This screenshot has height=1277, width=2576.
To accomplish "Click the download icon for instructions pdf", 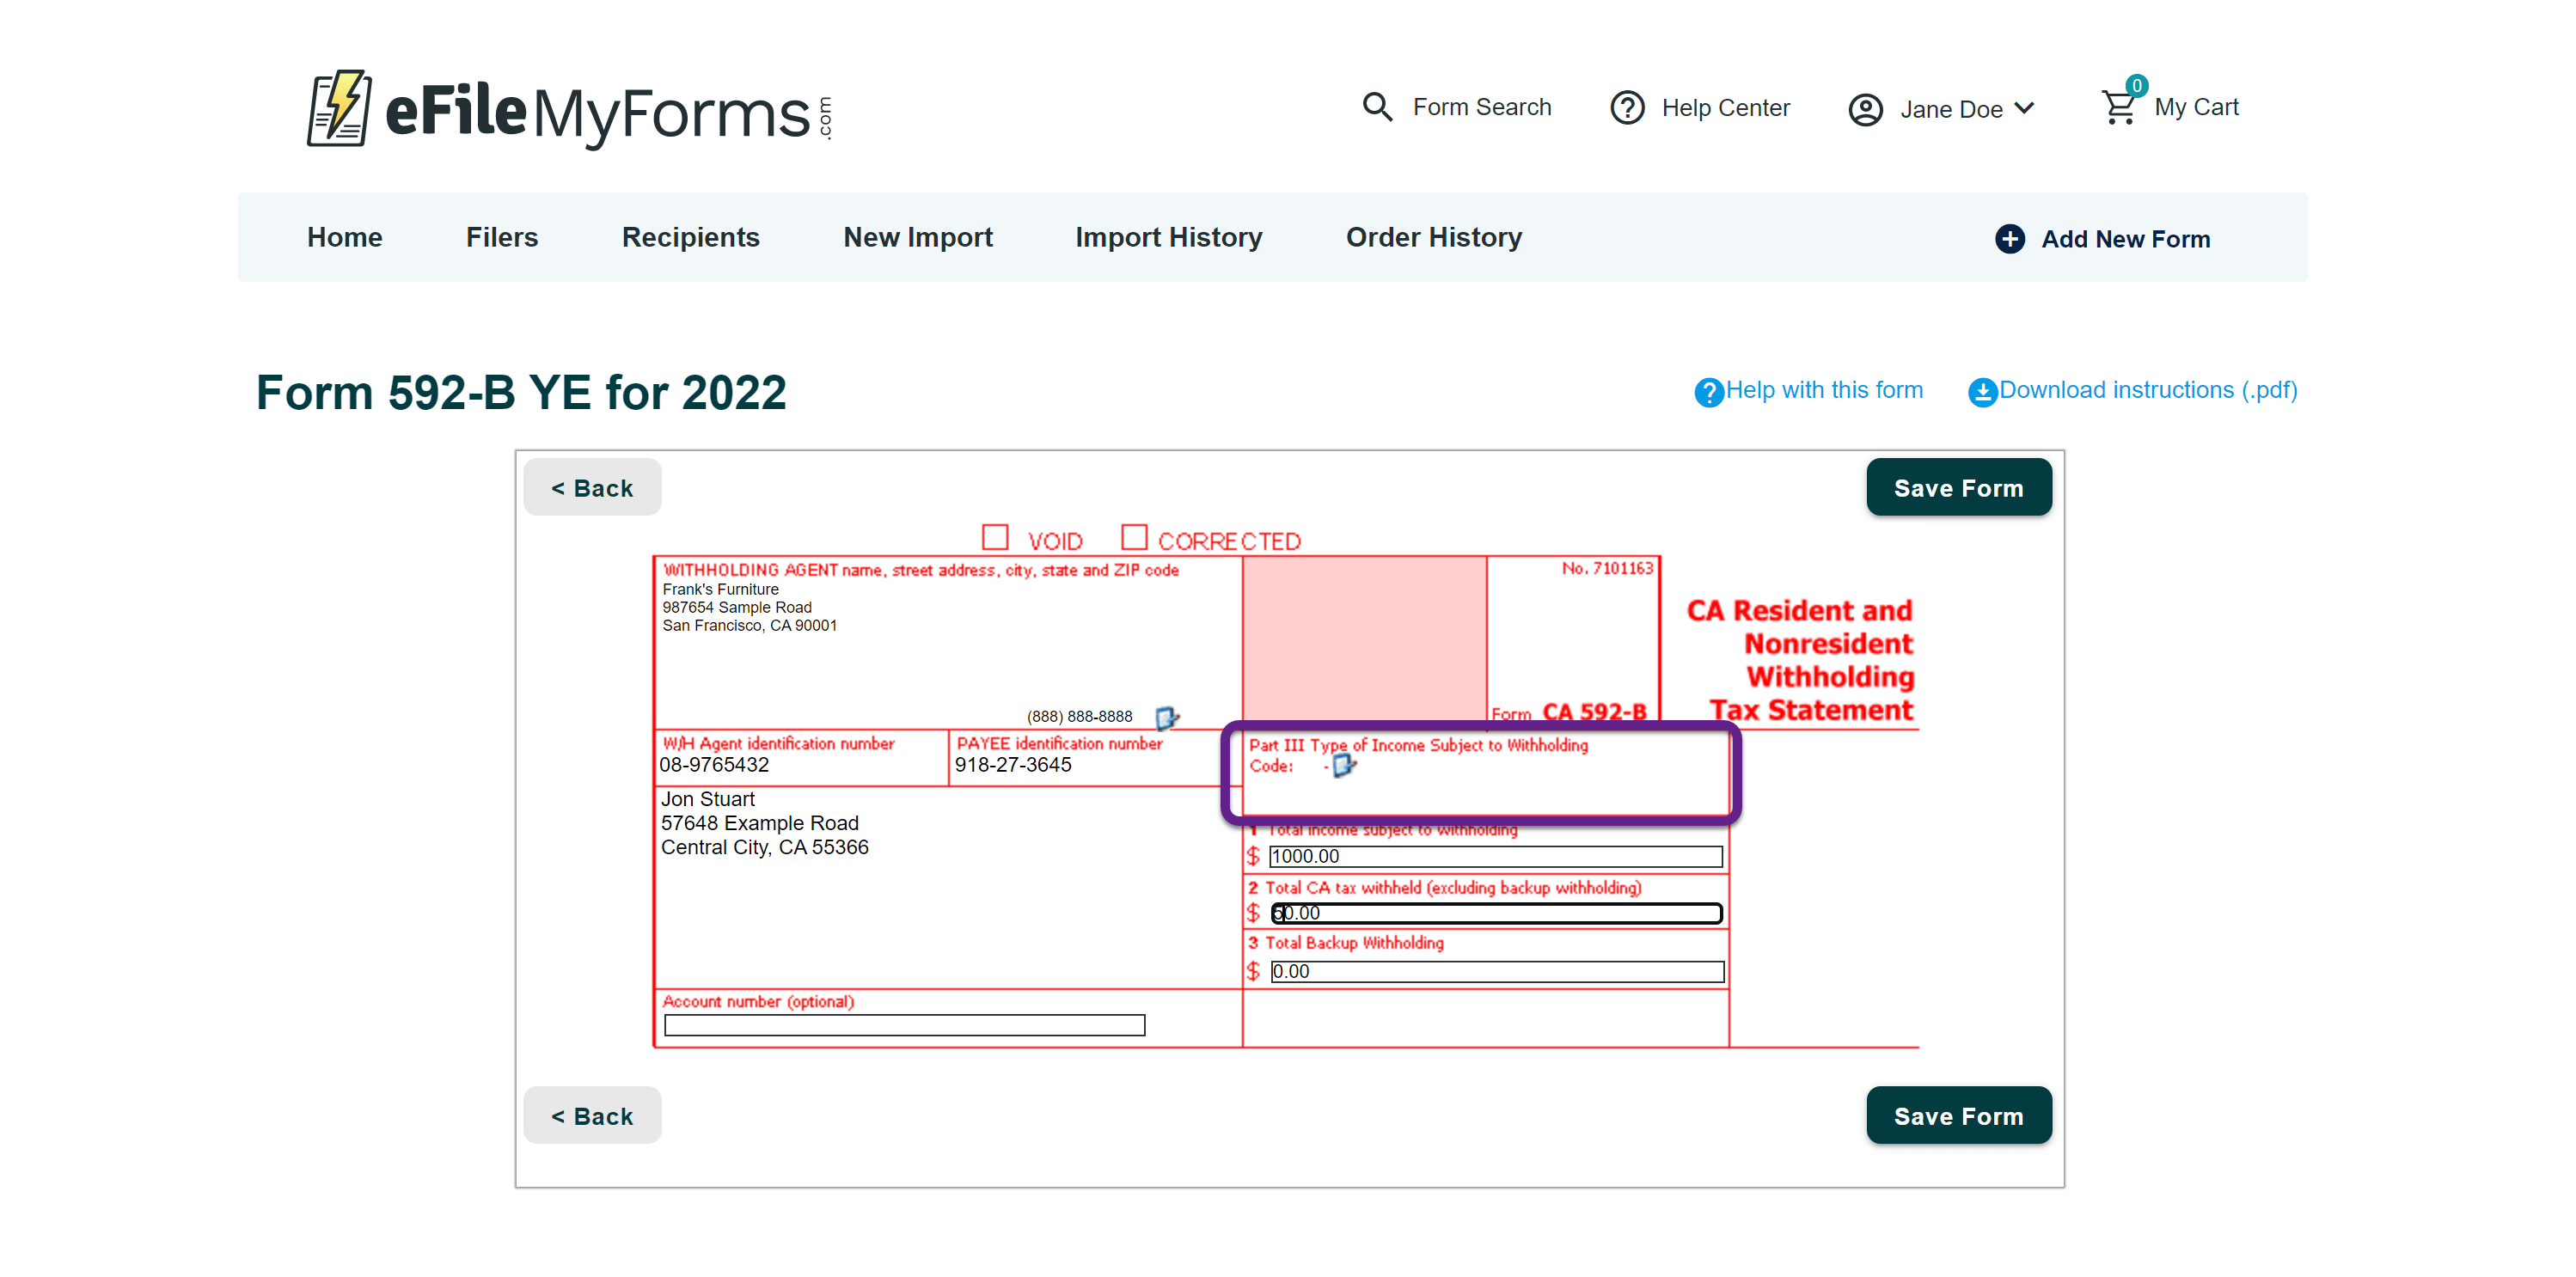I will pos(1981,391).
